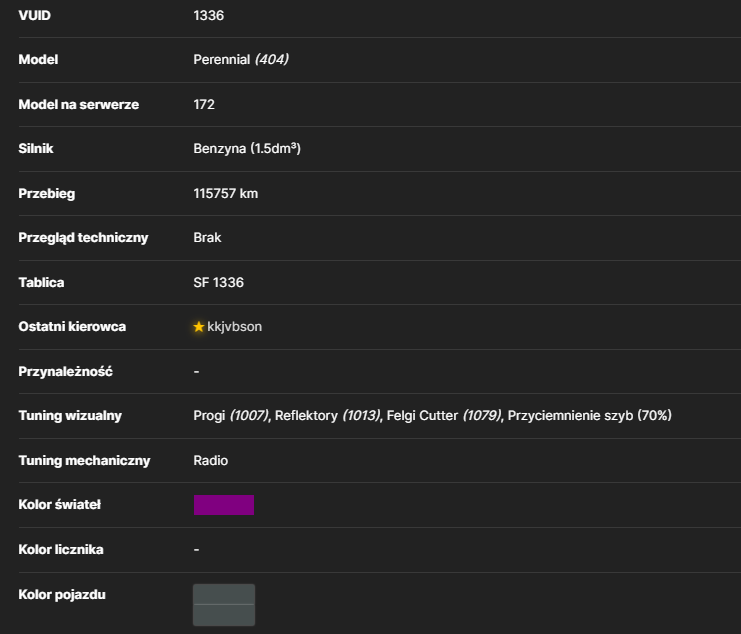This screenshot has height=634, width=741.
Task: Click the Tuning wizualny label
Action: 70,416
